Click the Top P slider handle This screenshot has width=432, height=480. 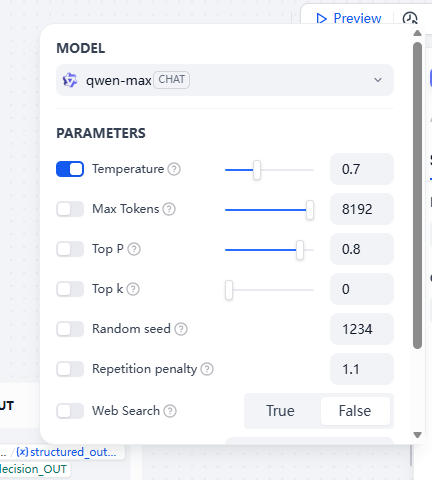coord(300,250)
